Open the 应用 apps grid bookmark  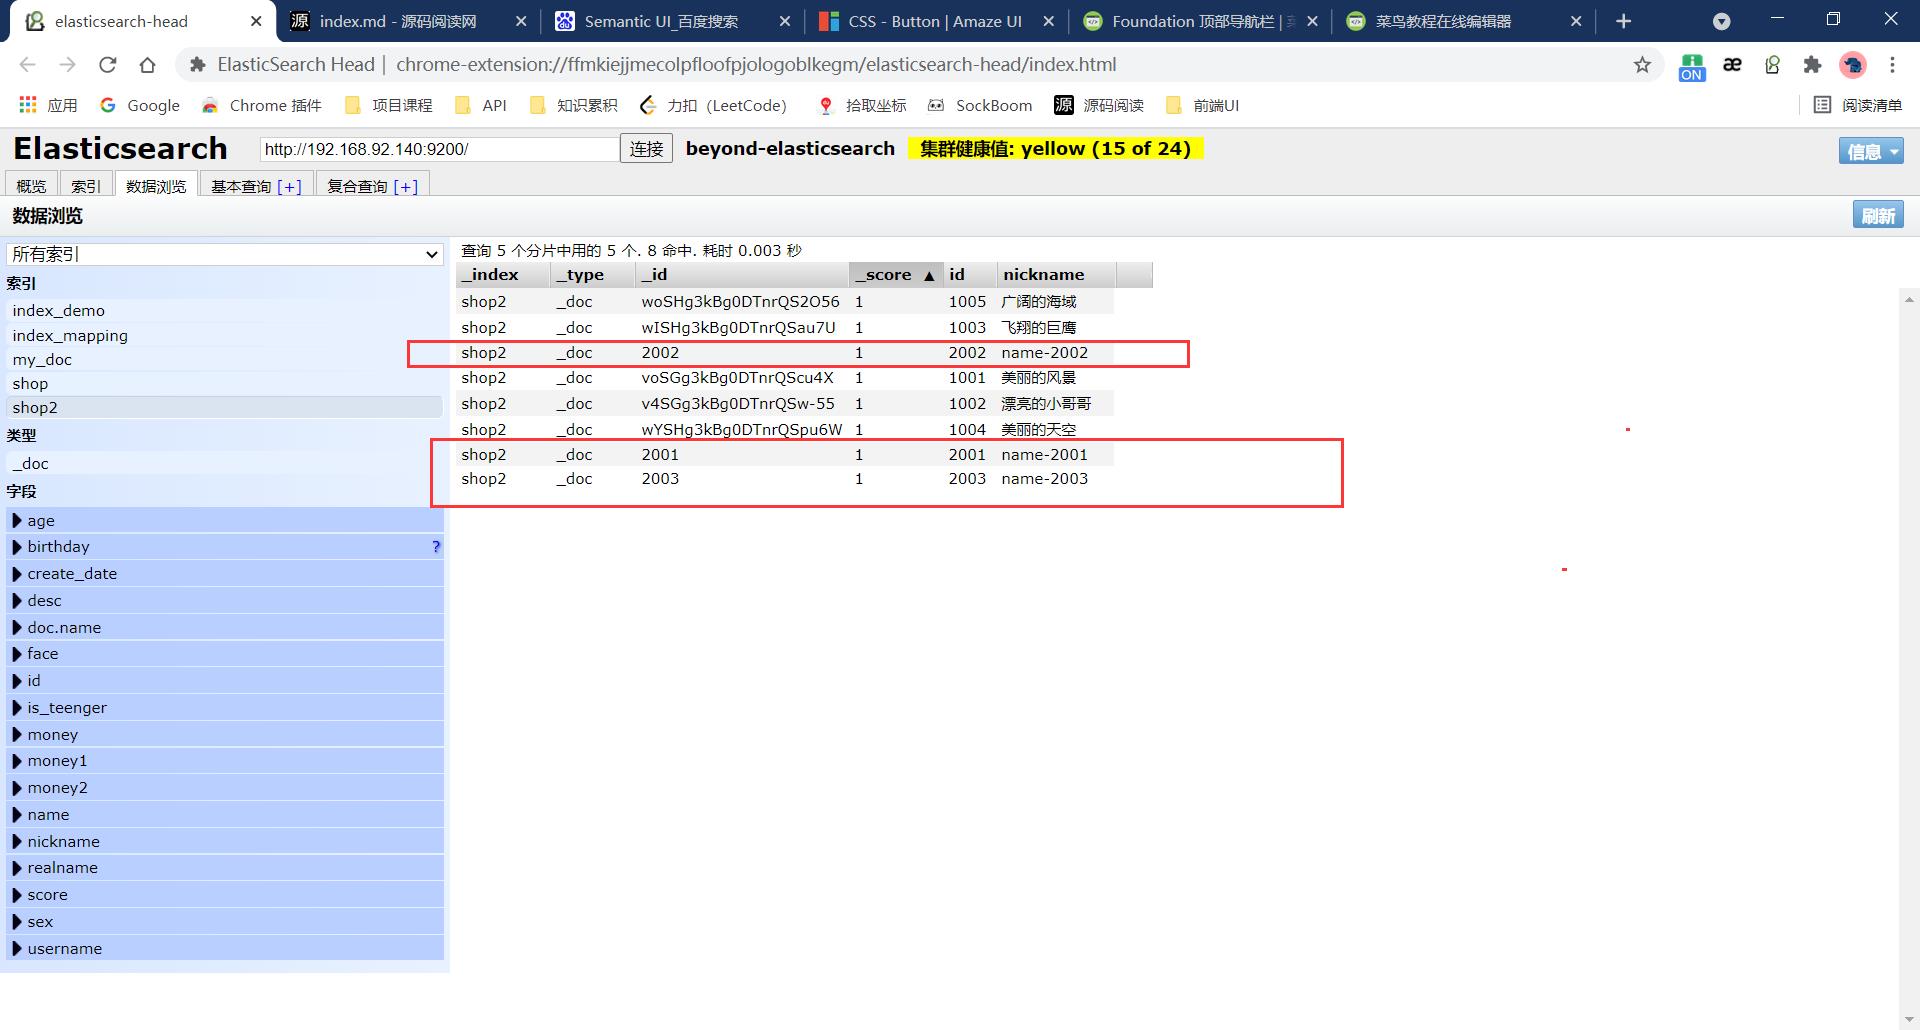click(x=48, y=105)
